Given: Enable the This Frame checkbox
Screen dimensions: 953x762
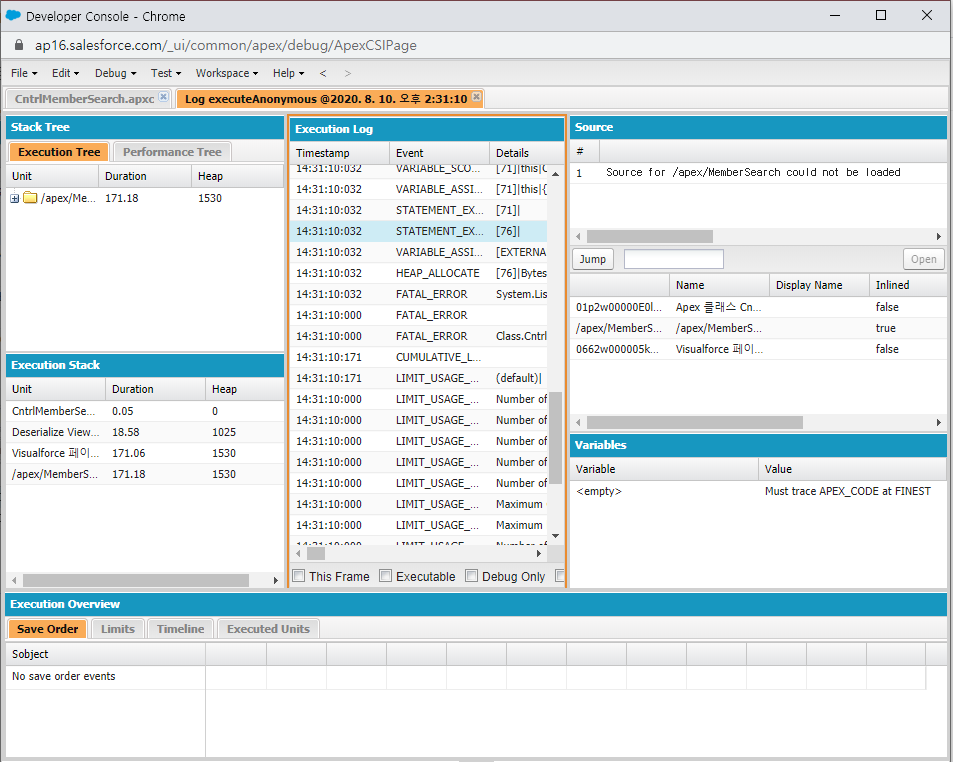Looking at the screenshot, I should pyautogui.click(x=298, y=575).
